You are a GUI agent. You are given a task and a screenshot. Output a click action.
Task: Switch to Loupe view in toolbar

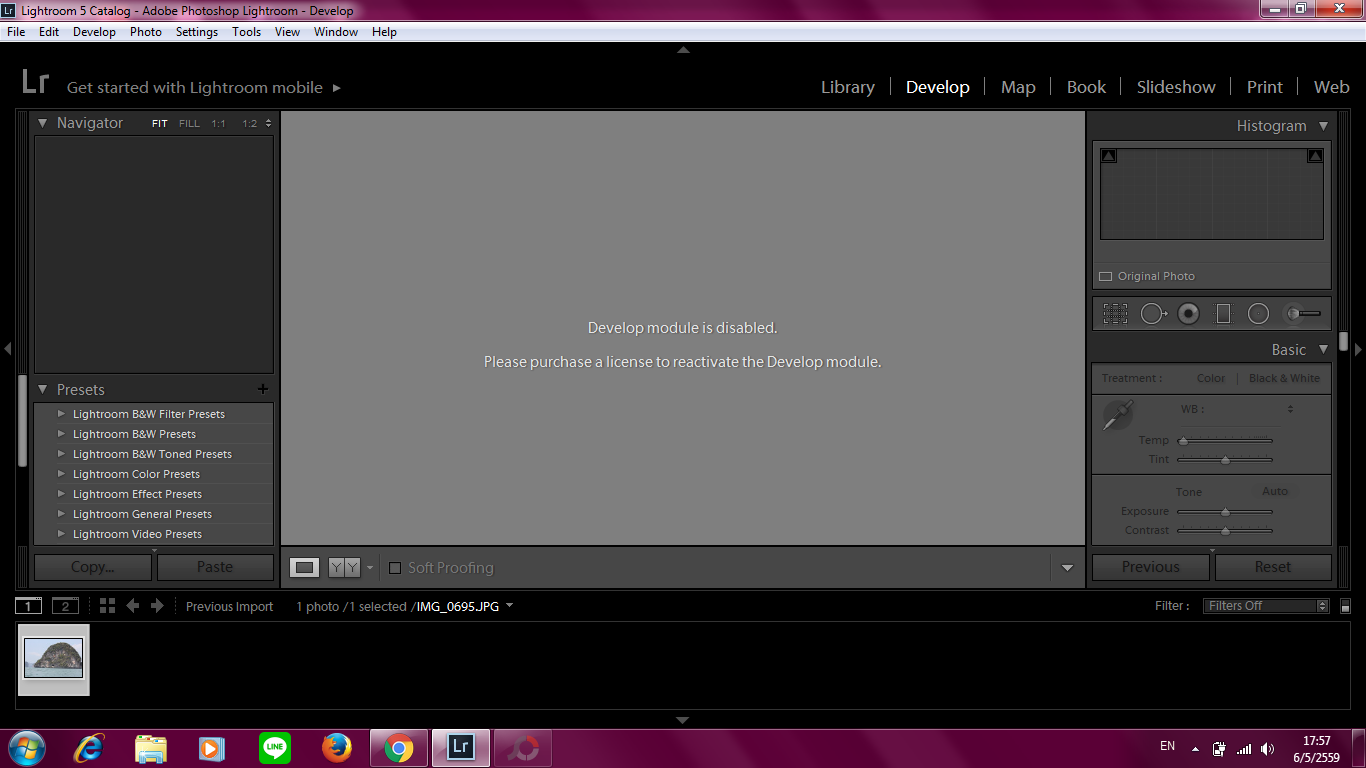(x=305, y=567)
